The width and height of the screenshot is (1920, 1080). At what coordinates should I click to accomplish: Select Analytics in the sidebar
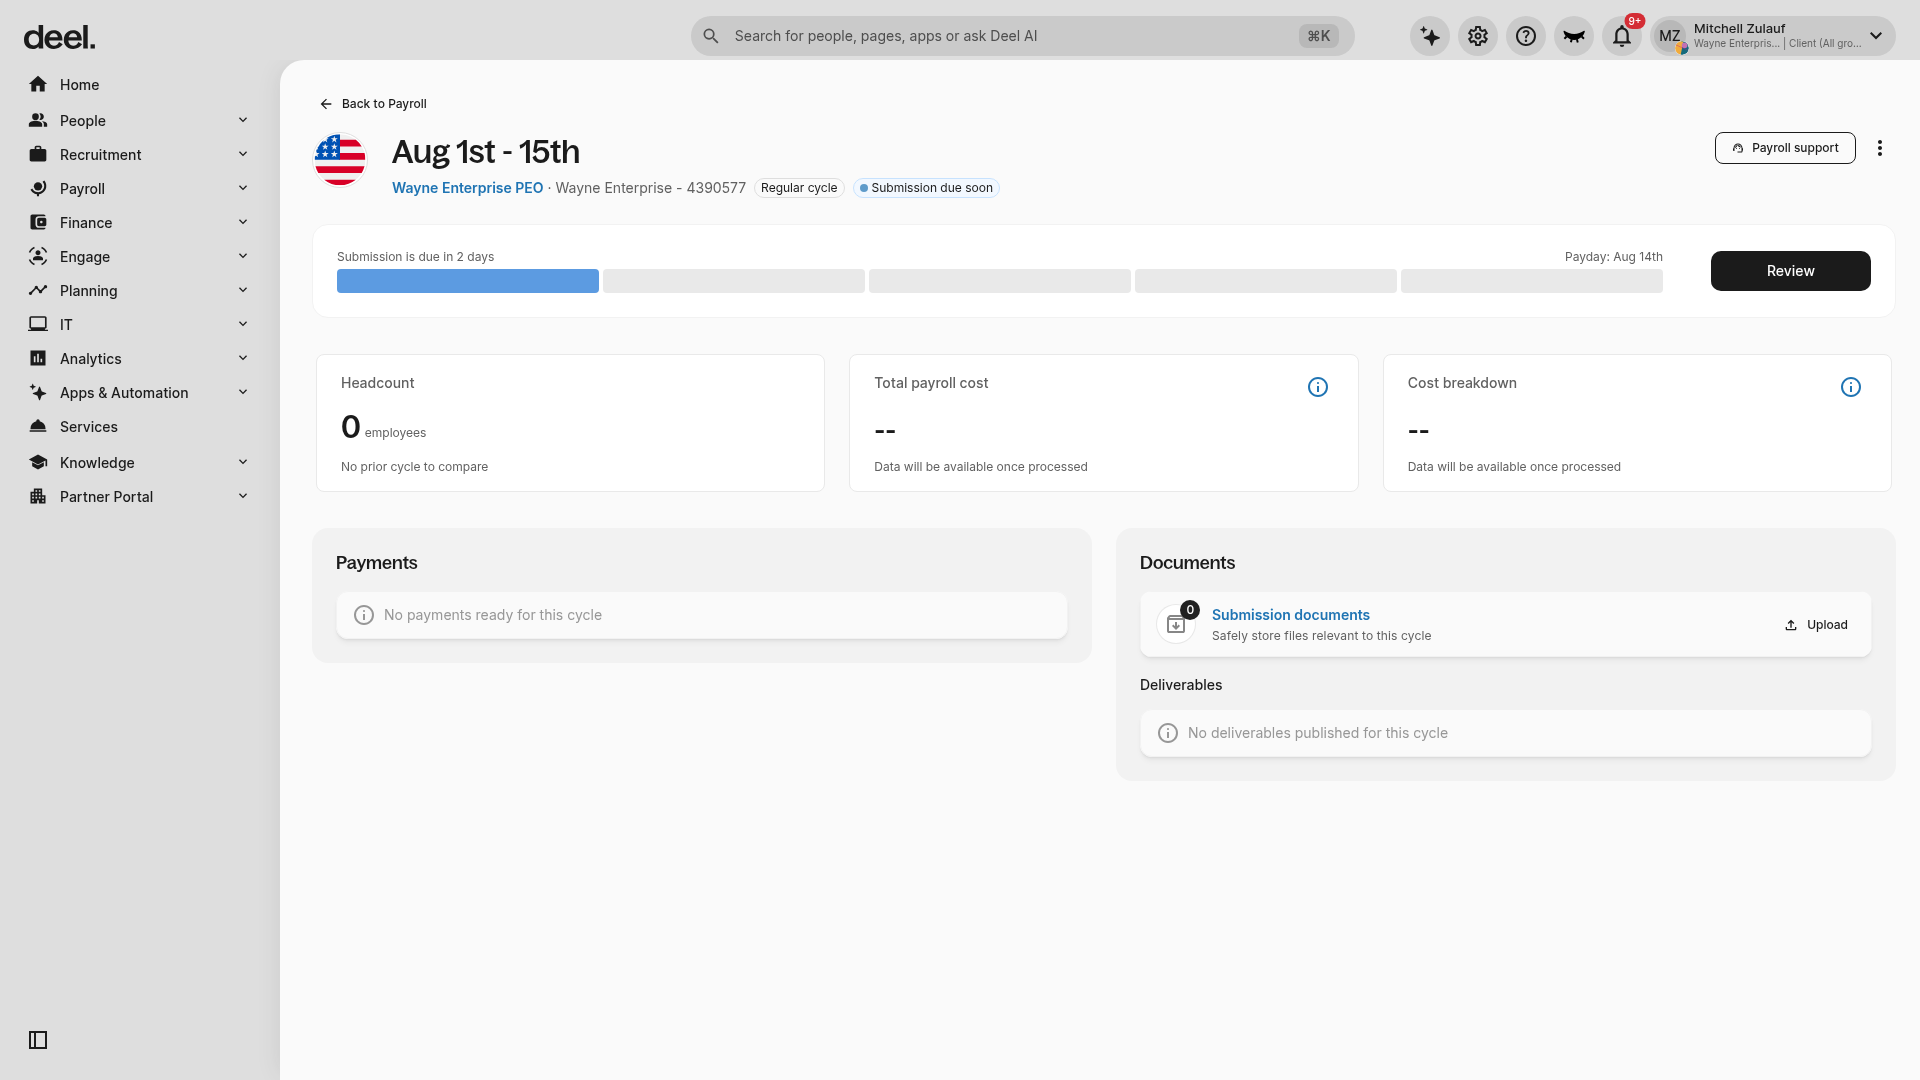click(x=140, y=359)
